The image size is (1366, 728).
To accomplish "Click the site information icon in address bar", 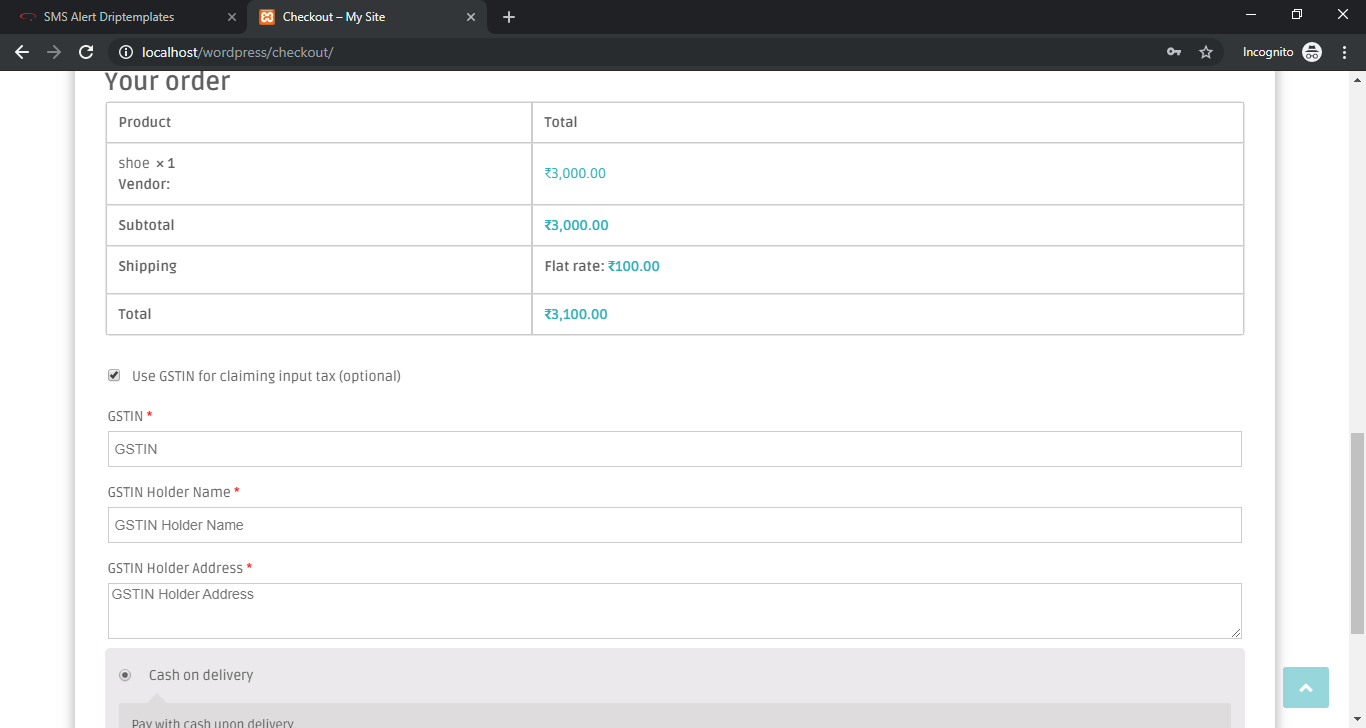I will 126,52.
